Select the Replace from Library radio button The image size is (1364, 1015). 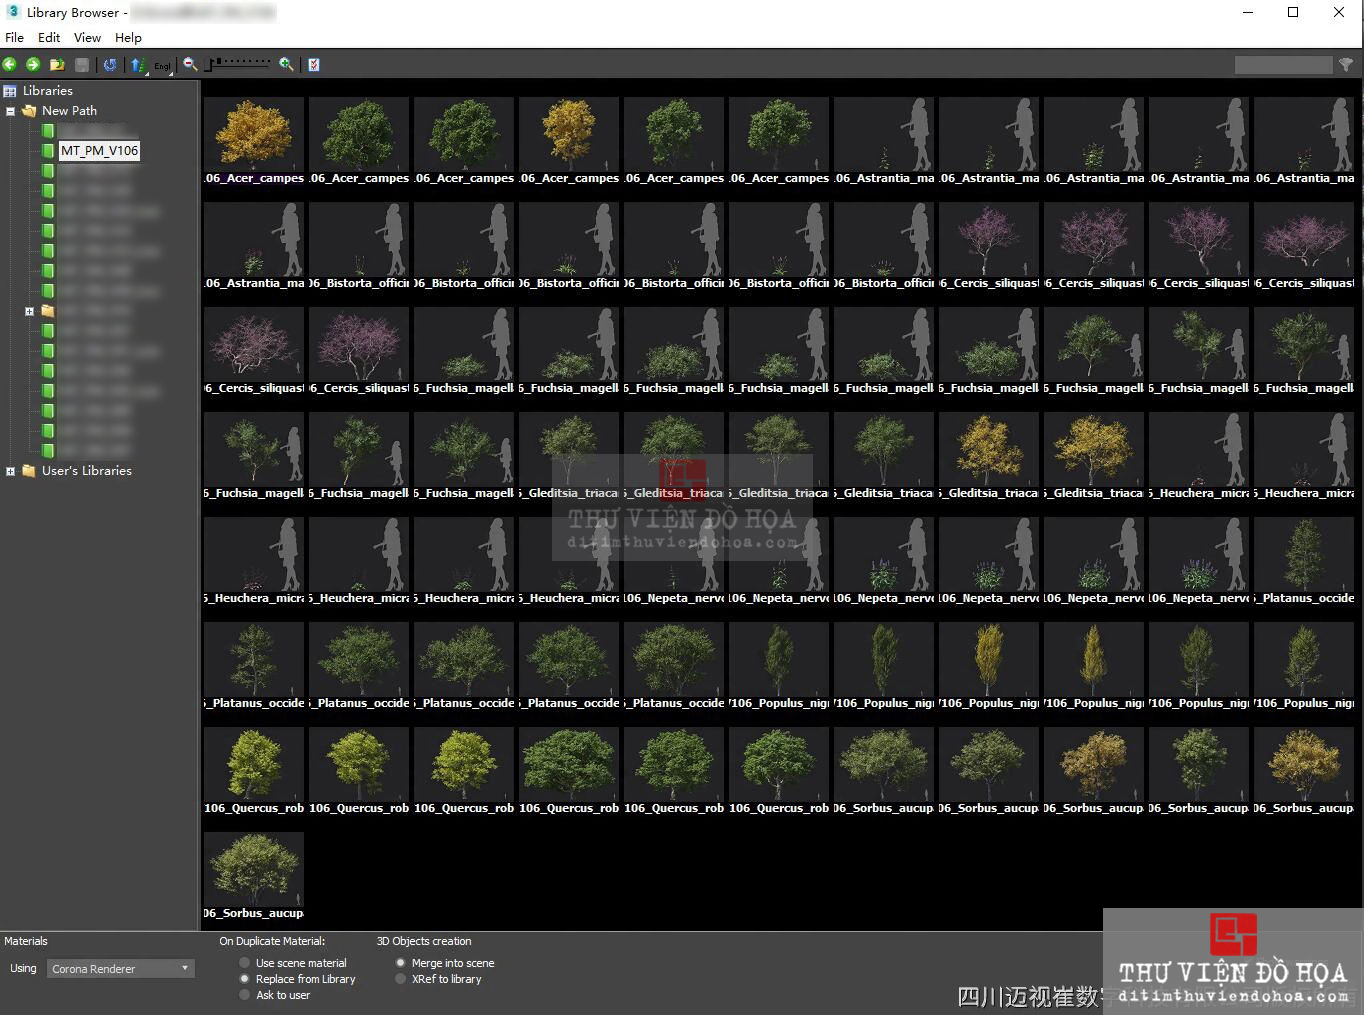[244, 979]
